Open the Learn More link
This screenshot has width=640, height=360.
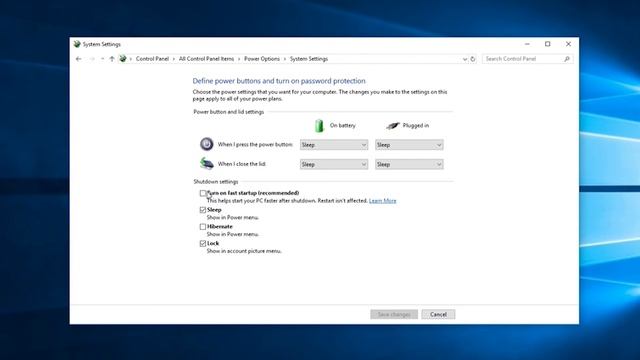(382, 201)
